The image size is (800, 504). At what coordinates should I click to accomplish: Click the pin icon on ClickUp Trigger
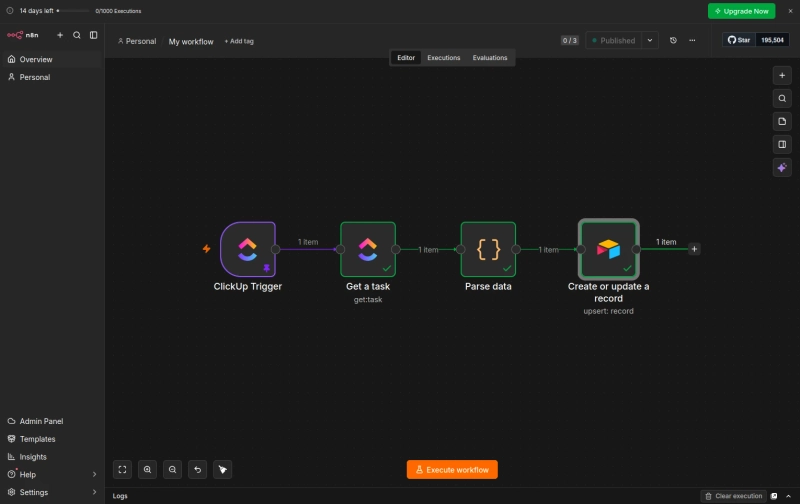coord(266,268)
